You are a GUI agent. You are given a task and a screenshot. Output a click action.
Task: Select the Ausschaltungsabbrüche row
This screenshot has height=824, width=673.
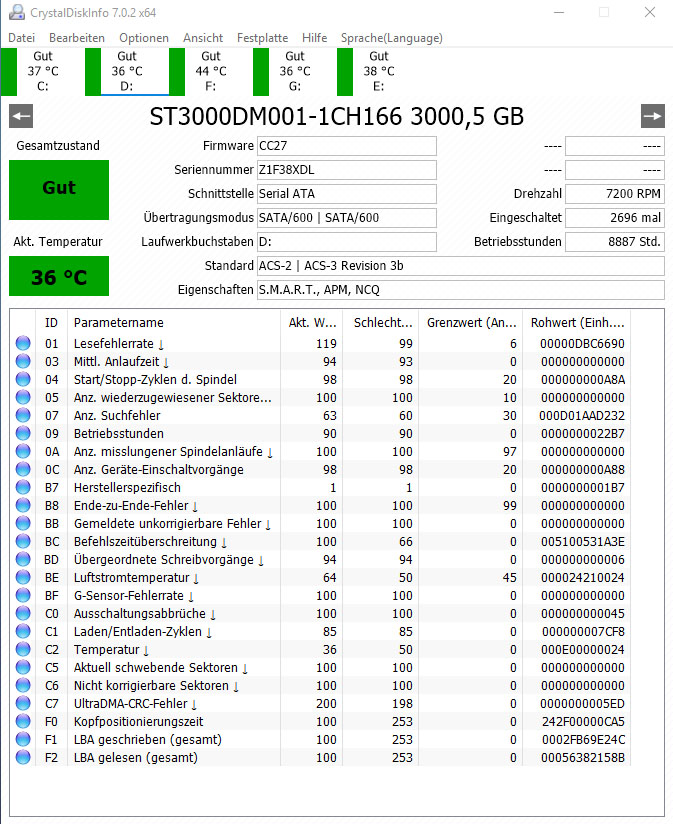point(320,613)
